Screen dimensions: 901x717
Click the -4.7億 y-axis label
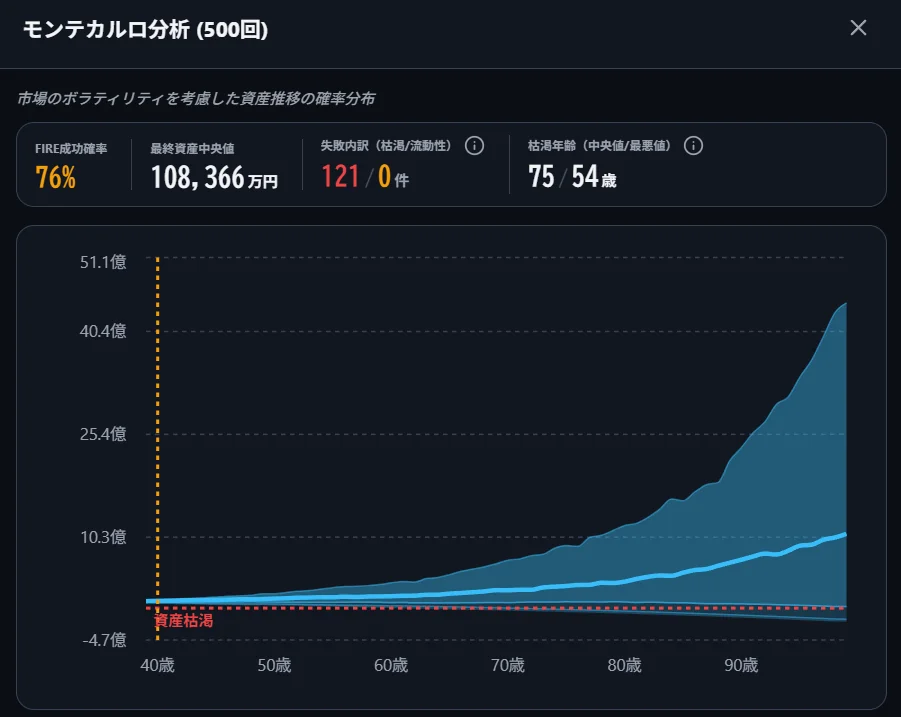click(x=104, y=639)
